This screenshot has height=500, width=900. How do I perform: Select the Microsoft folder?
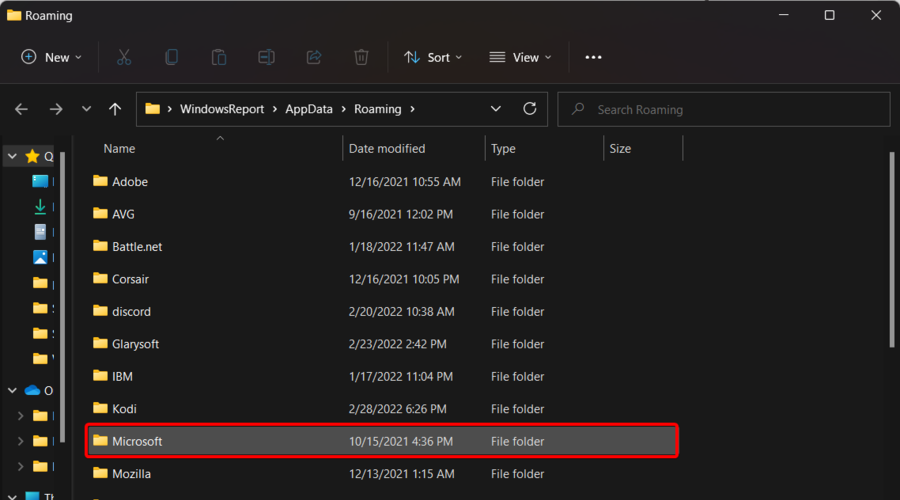(382, 441)
